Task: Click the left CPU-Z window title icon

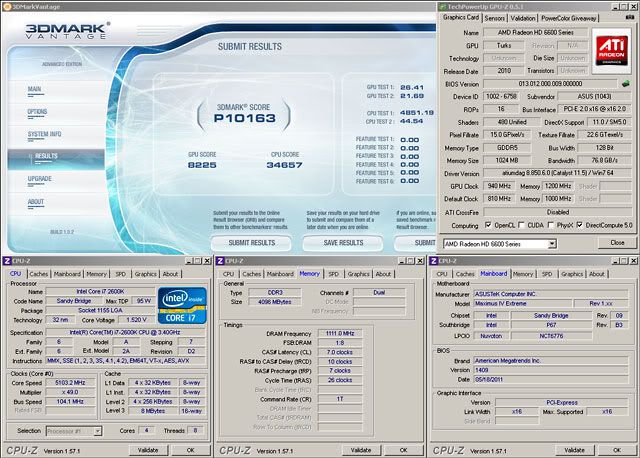Action: [7, 261]
